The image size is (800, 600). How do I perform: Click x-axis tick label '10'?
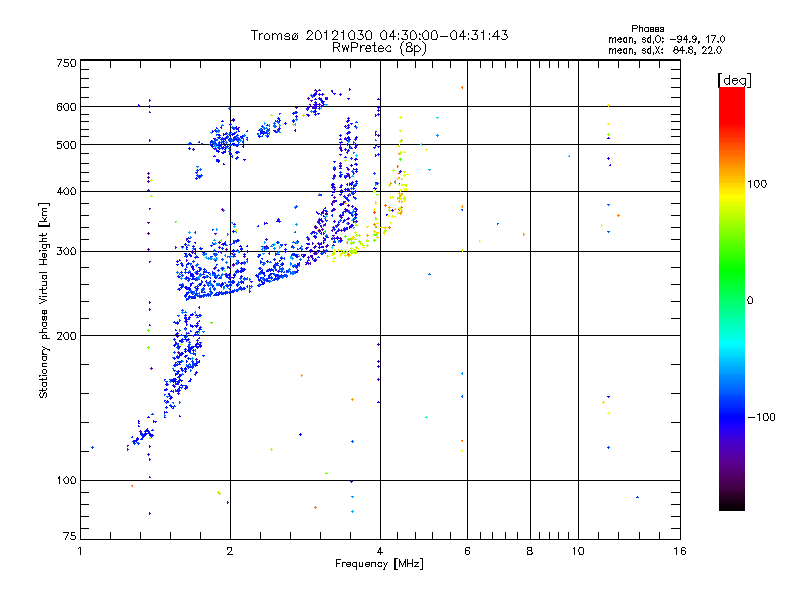[x=578, y=551]
